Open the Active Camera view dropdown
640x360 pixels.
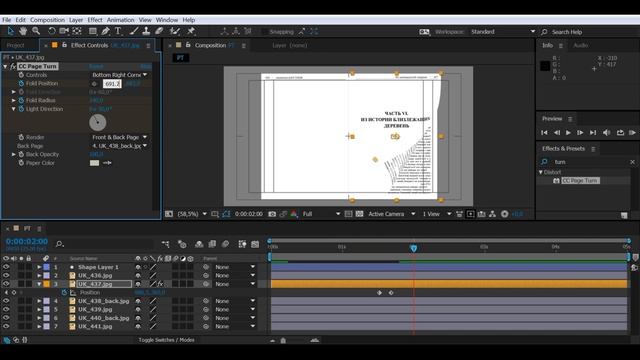click(x=391, y=214)
